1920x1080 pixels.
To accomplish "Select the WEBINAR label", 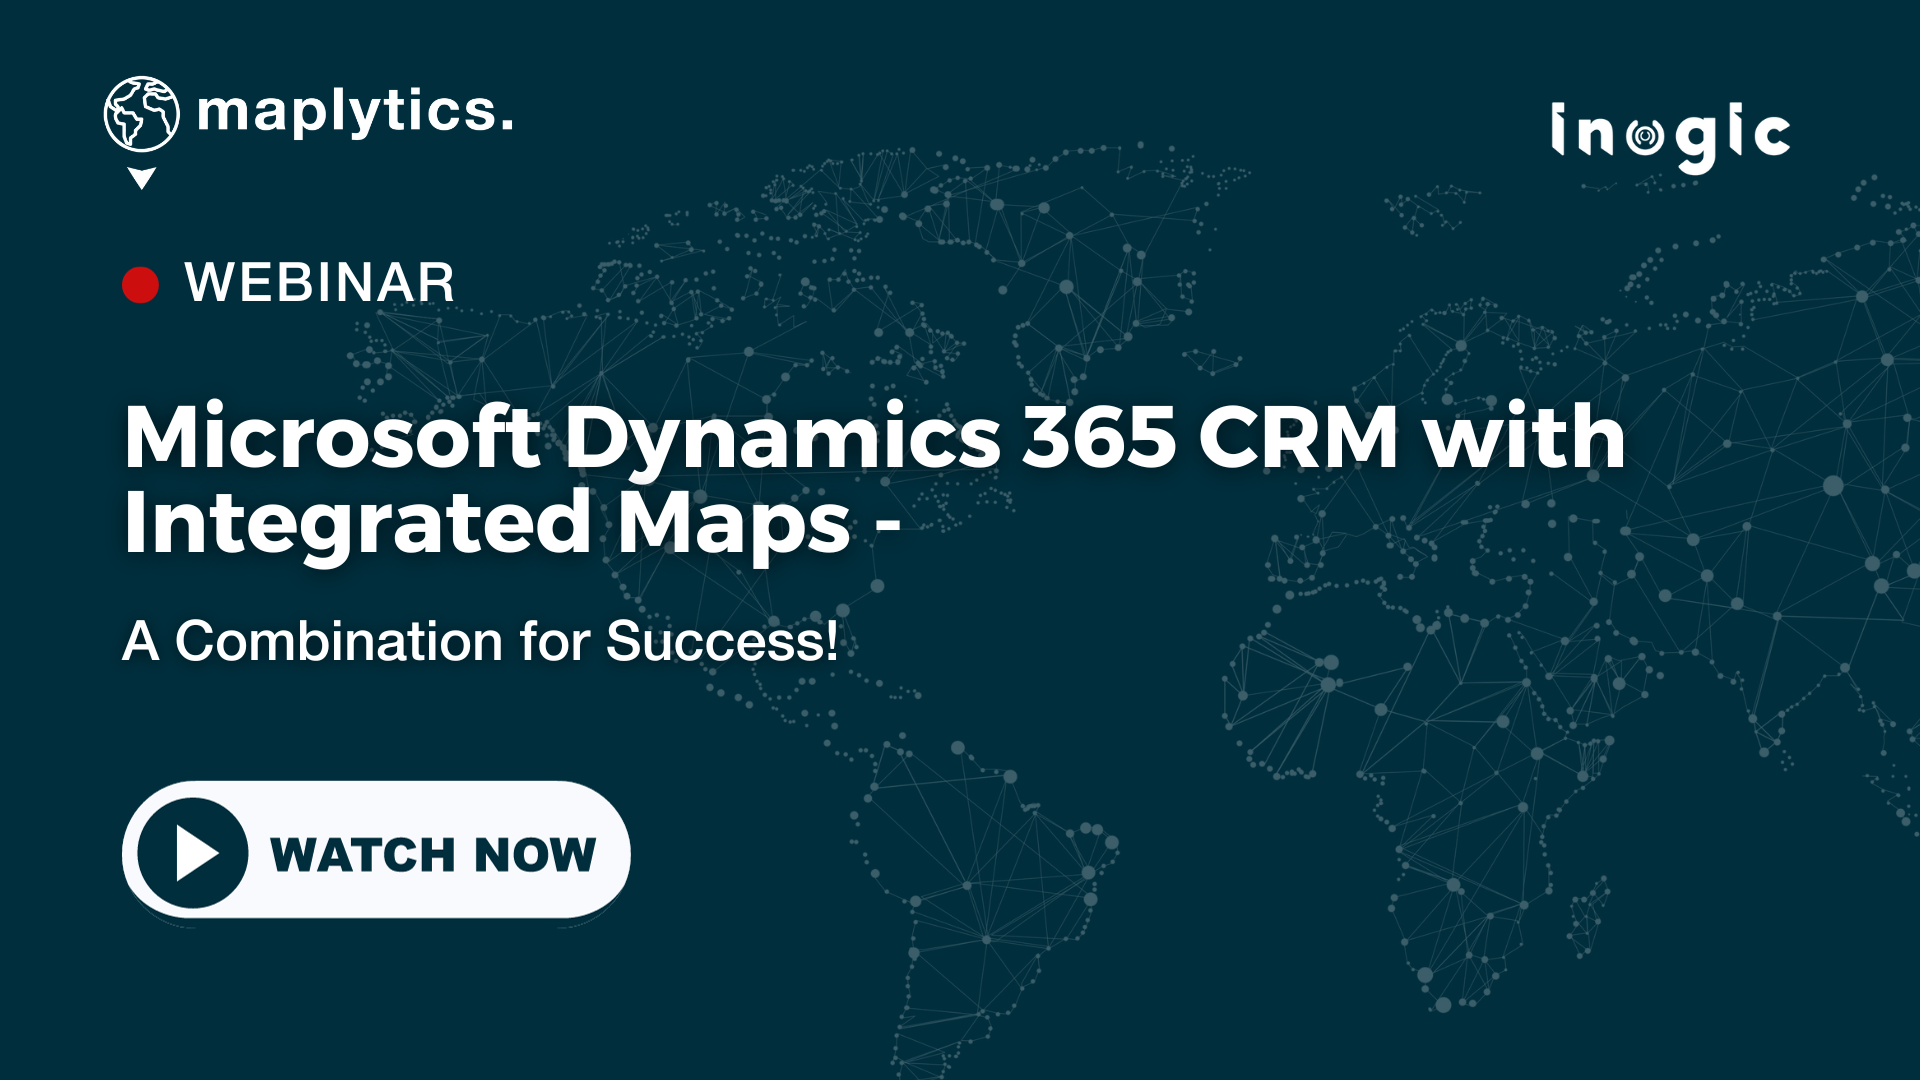I will coord(320,283).
